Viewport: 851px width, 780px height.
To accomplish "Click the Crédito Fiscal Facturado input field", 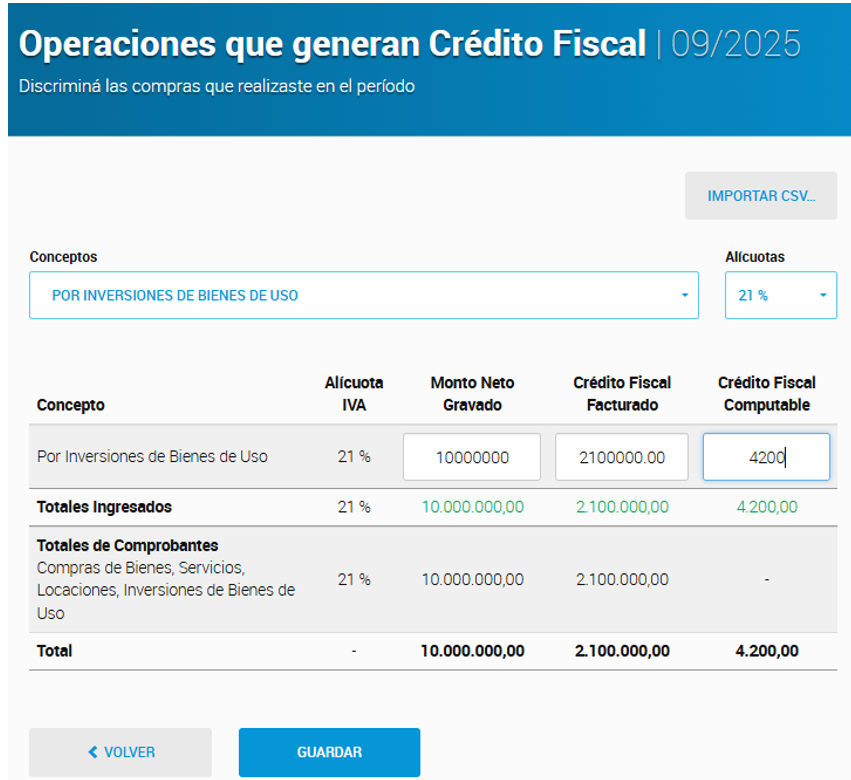I will 621,457.
